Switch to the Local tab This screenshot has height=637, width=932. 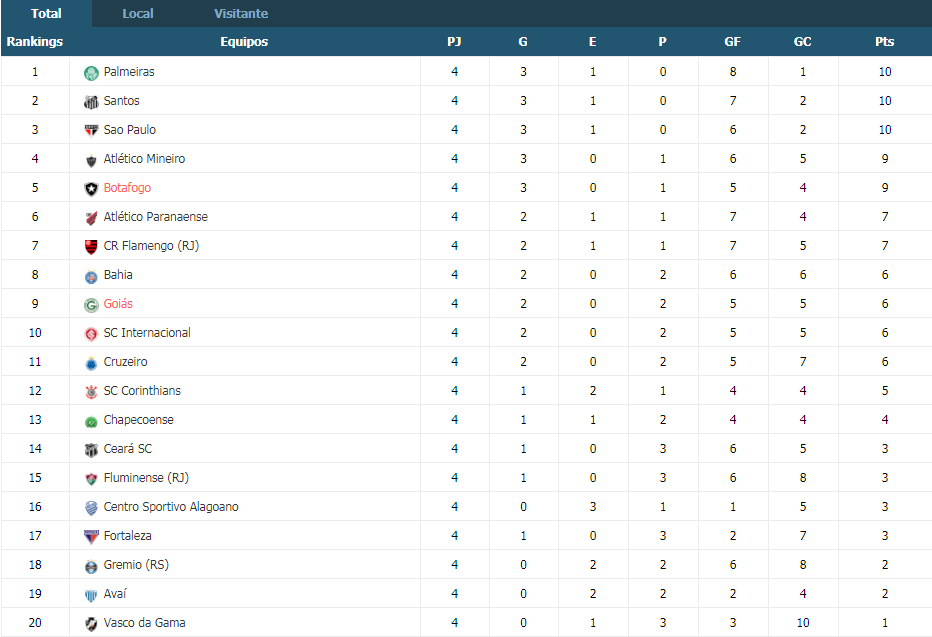[138, 14]
